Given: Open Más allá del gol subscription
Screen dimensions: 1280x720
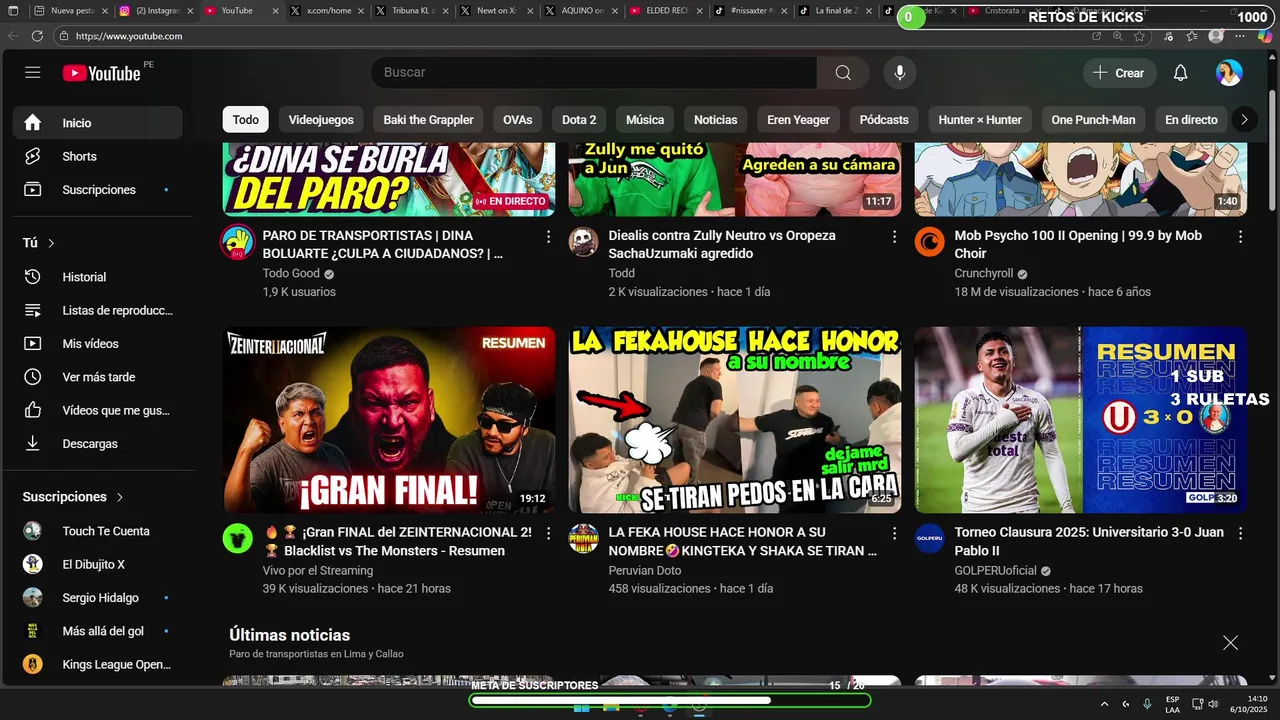Looking at the screenshot, I should 98,631.
